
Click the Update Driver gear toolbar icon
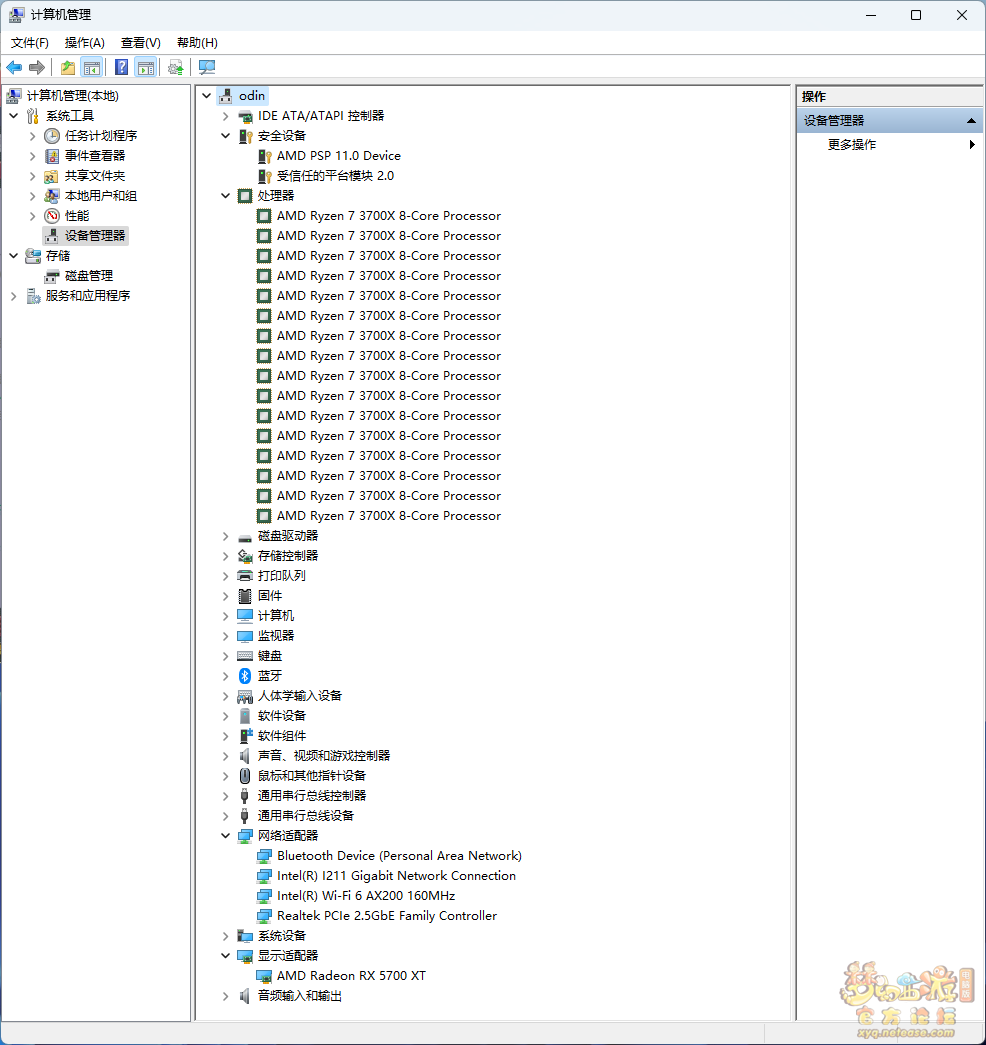pos(175,67)
